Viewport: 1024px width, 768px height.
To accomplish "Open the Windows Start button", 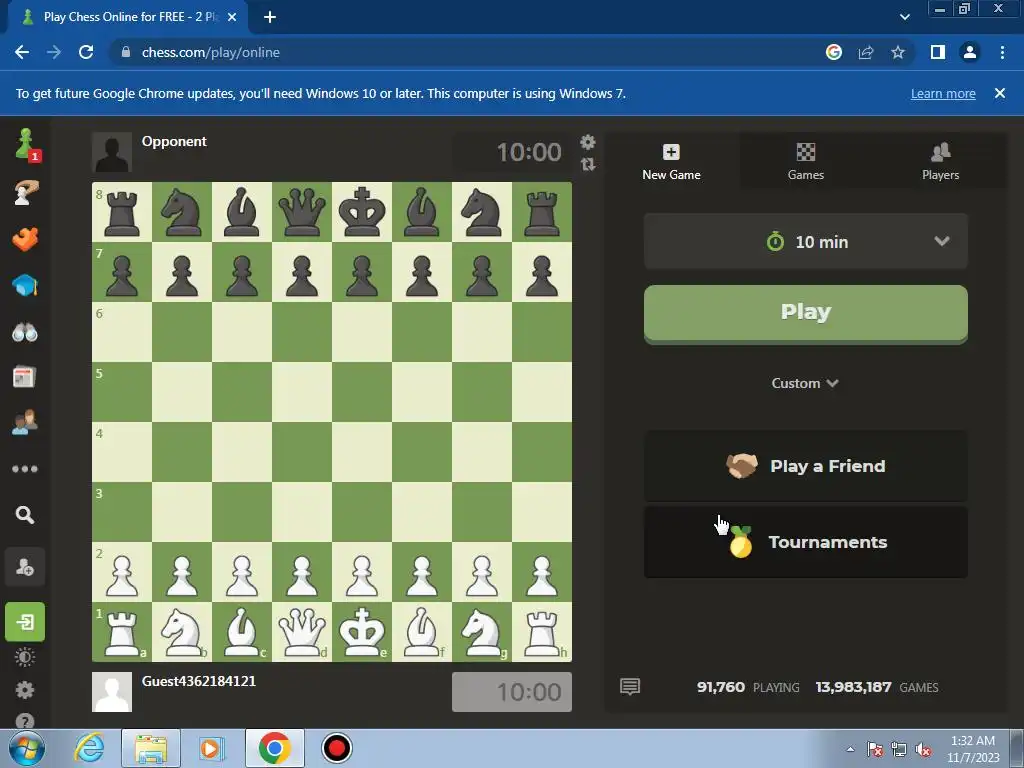I will click(x=27, y=748).
